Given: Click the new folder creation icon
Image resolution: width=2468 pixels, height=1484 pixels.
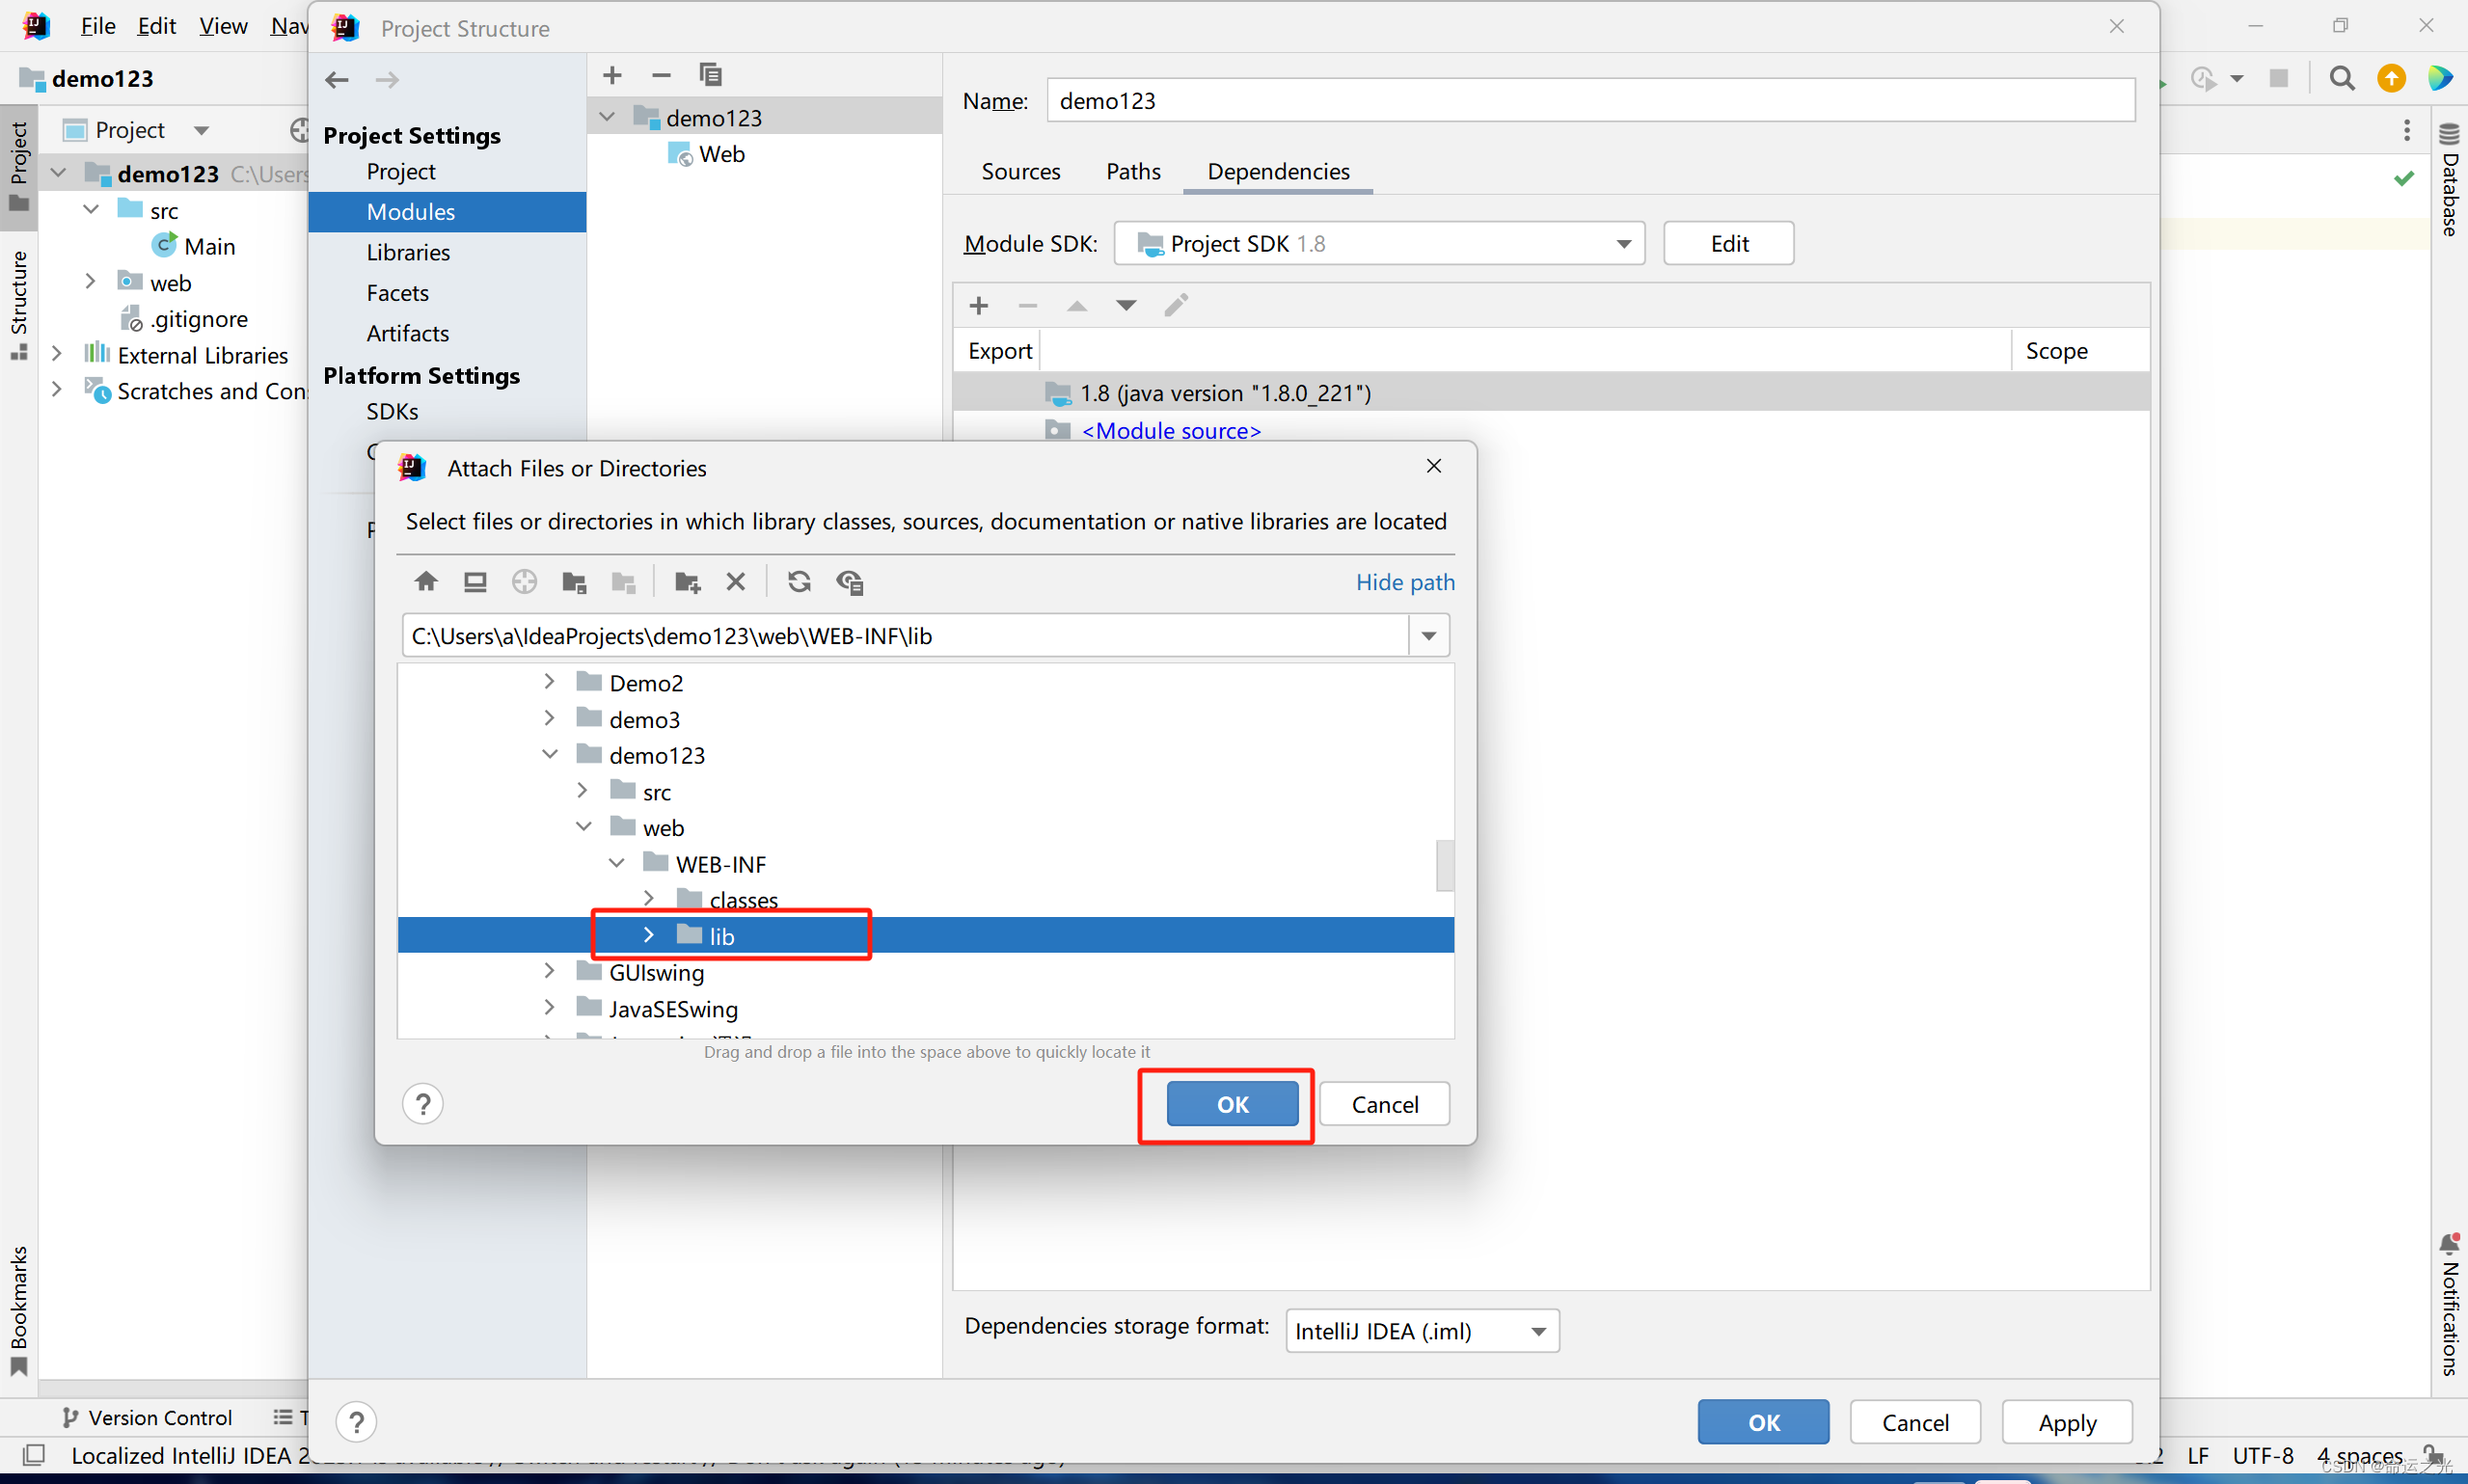Looking at the screenshot, I should [688, 581].
